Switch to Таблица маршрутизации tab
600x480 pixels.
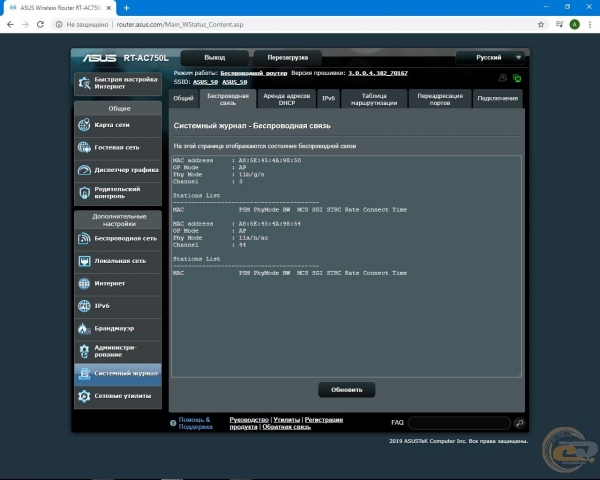[x=374, y=99]
